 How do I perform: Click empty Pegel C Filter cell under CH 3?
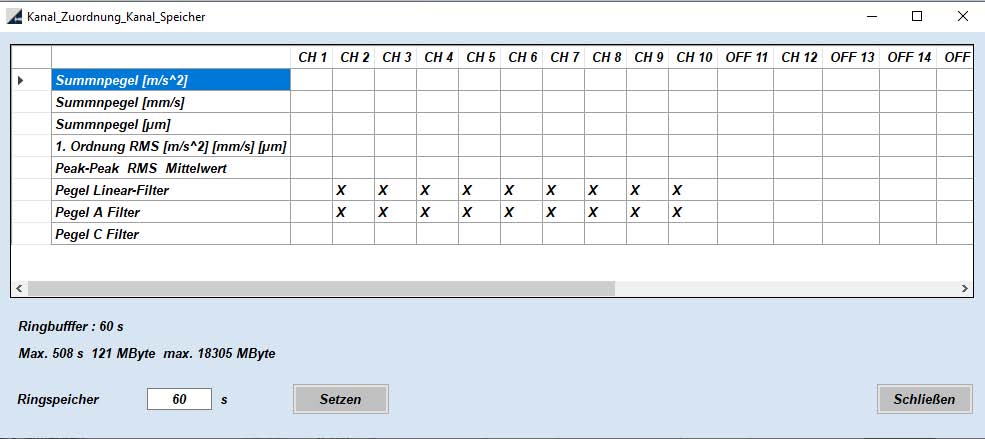(396, 234)
